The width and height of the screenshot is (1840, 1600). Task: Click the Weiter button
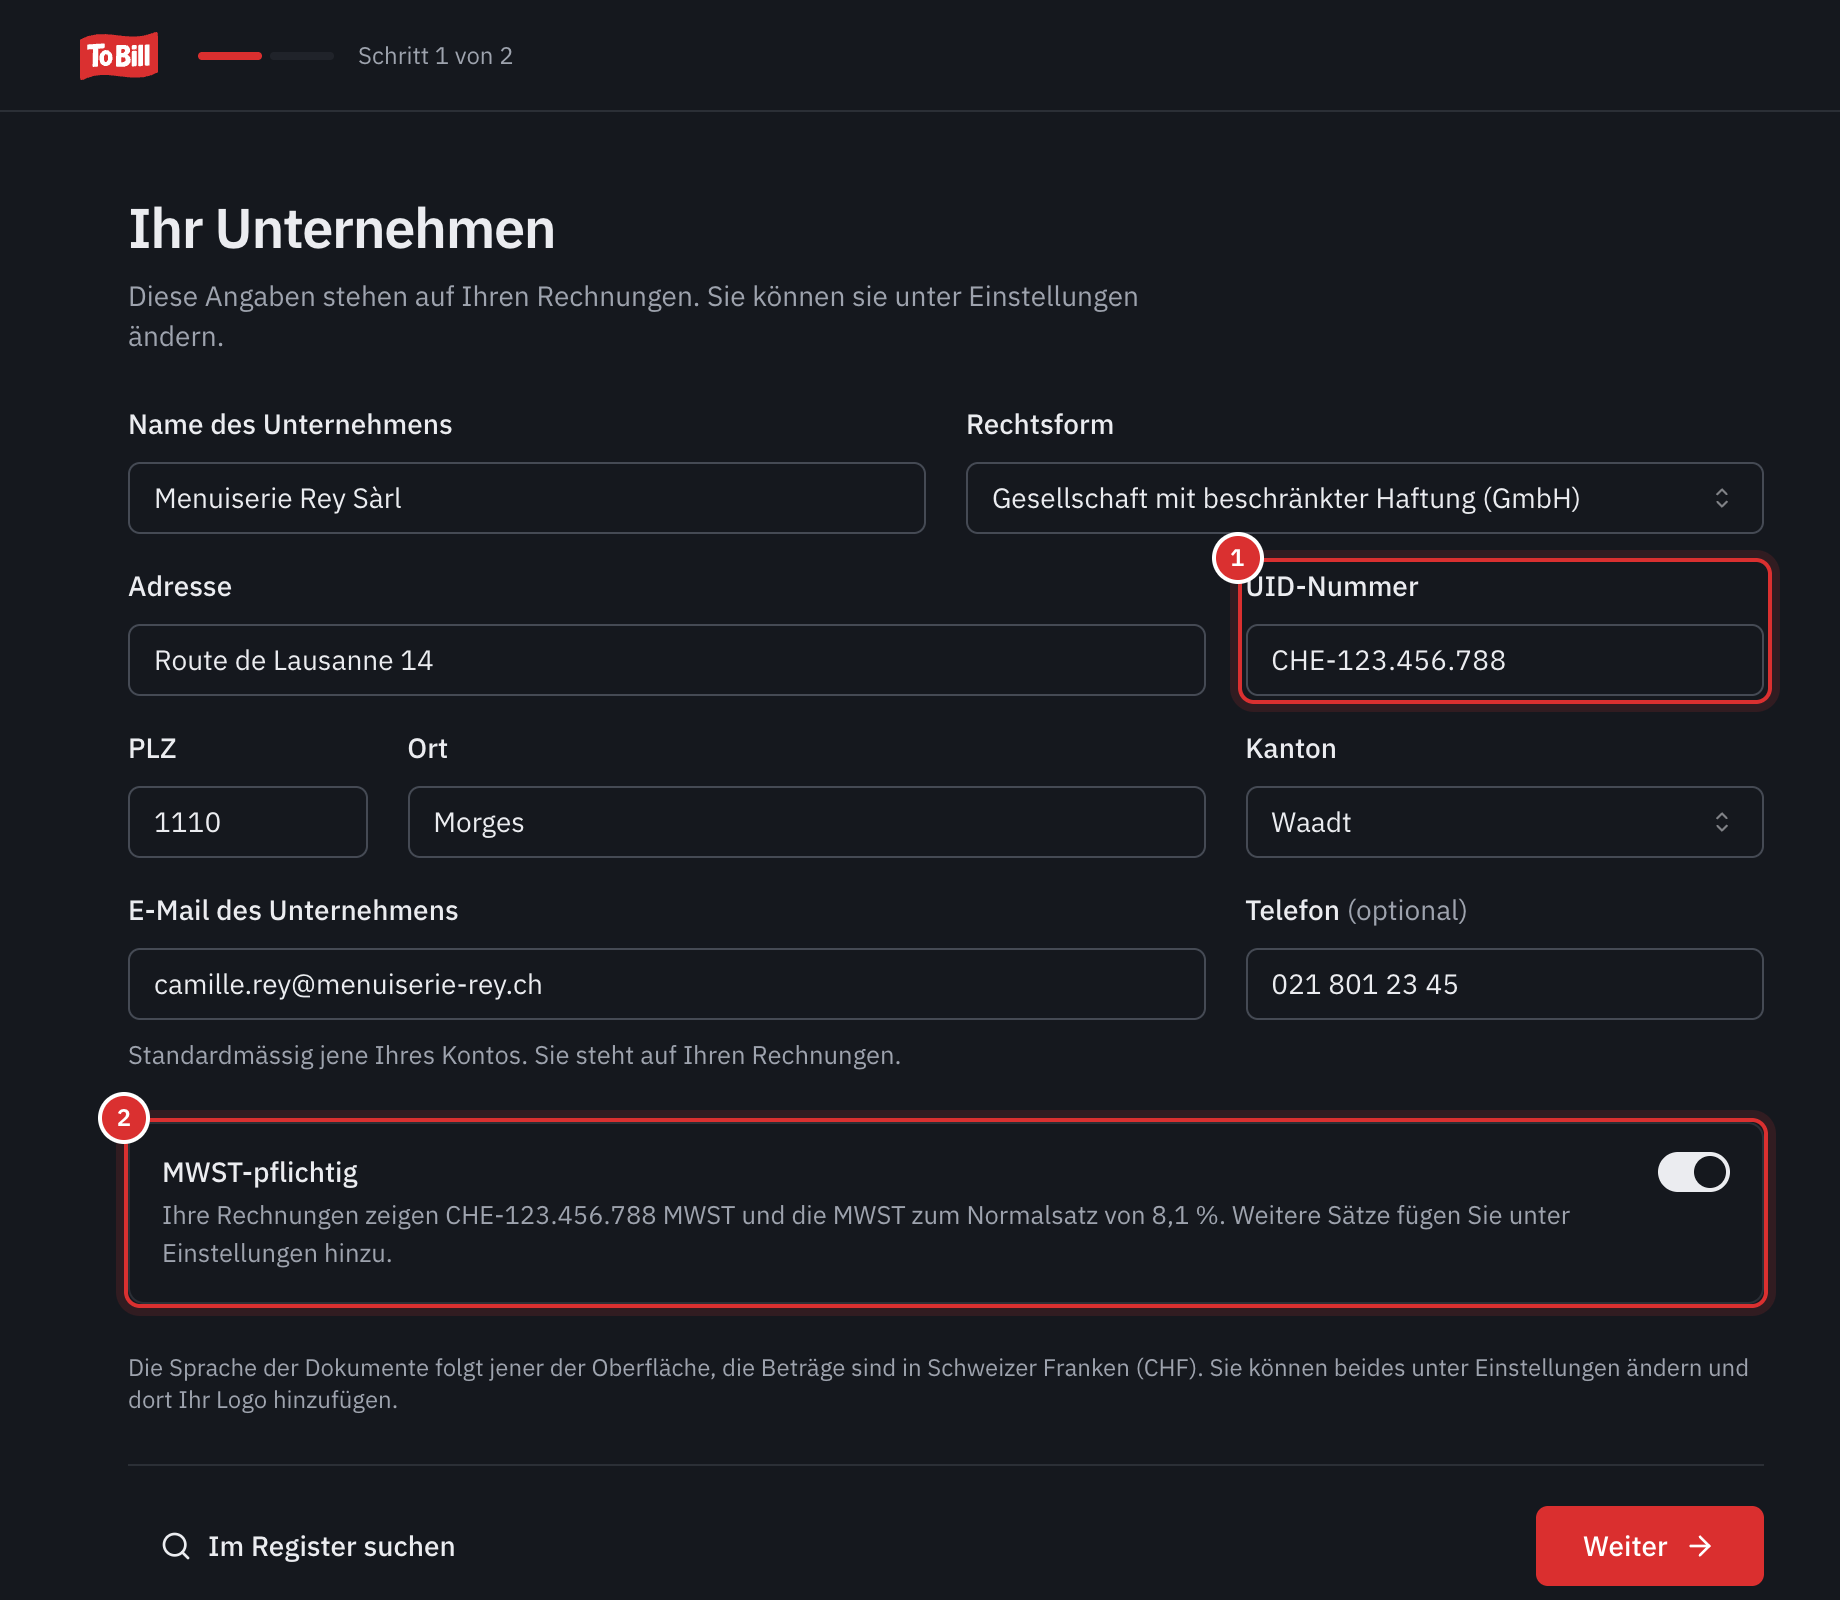pos(1649,1546)
